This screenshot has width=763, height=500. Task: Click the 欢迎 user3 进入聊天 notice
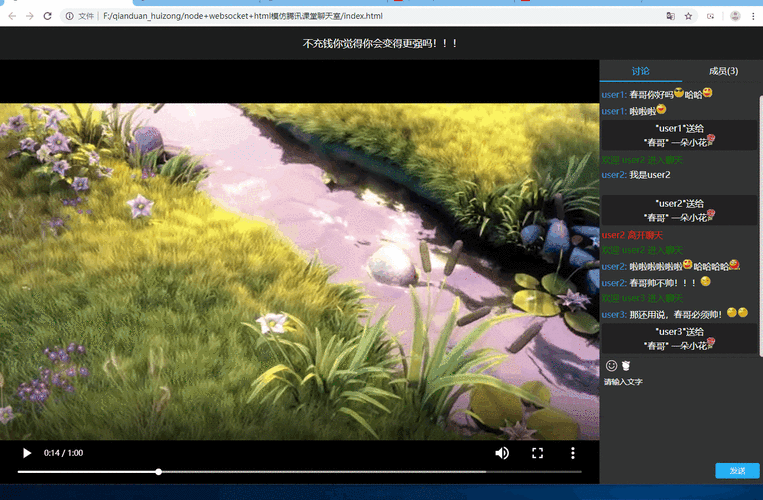642,298
